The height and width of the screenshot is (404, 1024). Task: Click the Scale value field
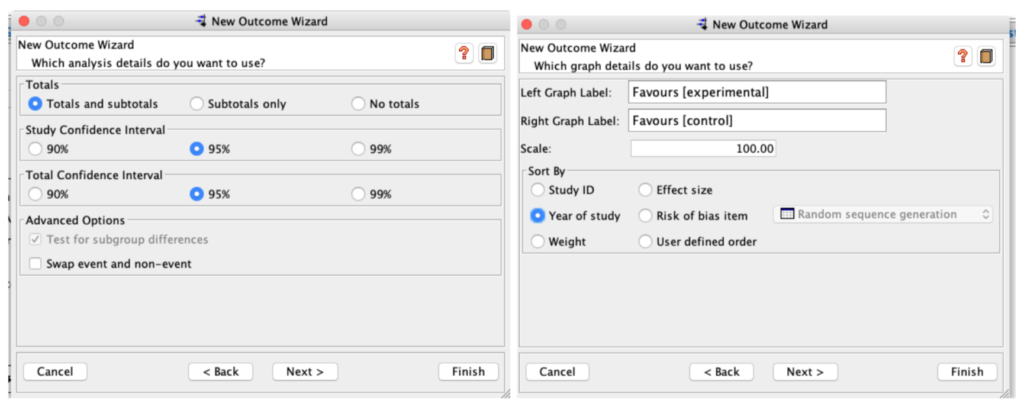[703, 149]
